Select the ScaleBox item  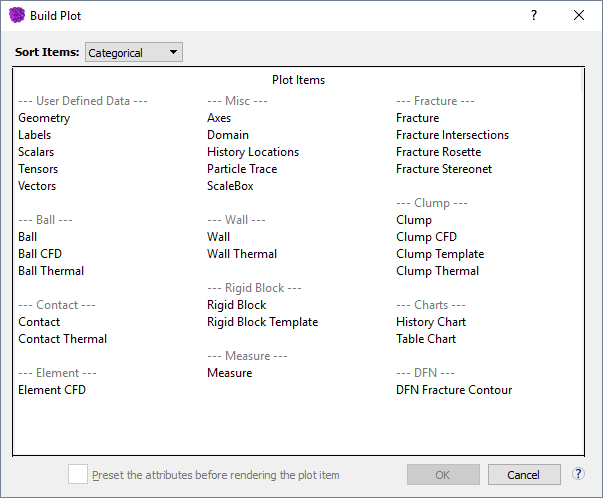coord(230,186)
